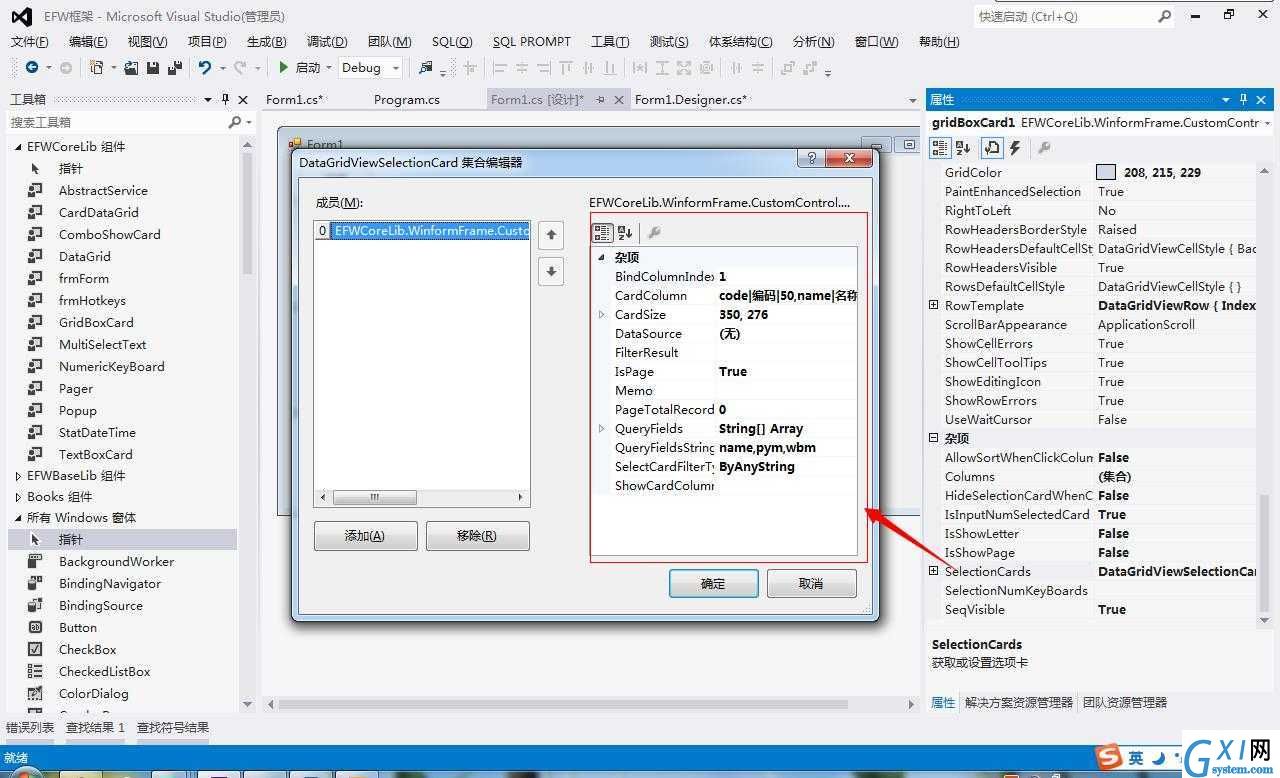Click the 确定 button in dialog
Viewport: 1280px width, 778px height.
[x=713, y=584]
